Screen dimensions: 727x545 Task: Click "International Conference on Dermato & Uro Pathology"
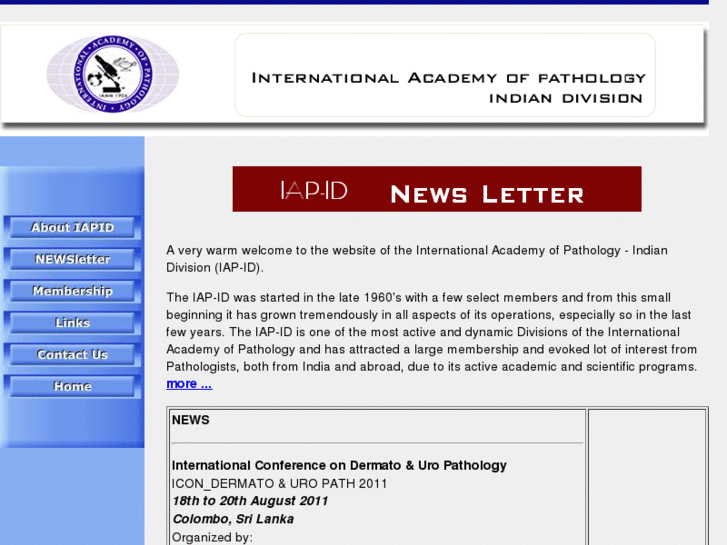[x=339, y=465]
